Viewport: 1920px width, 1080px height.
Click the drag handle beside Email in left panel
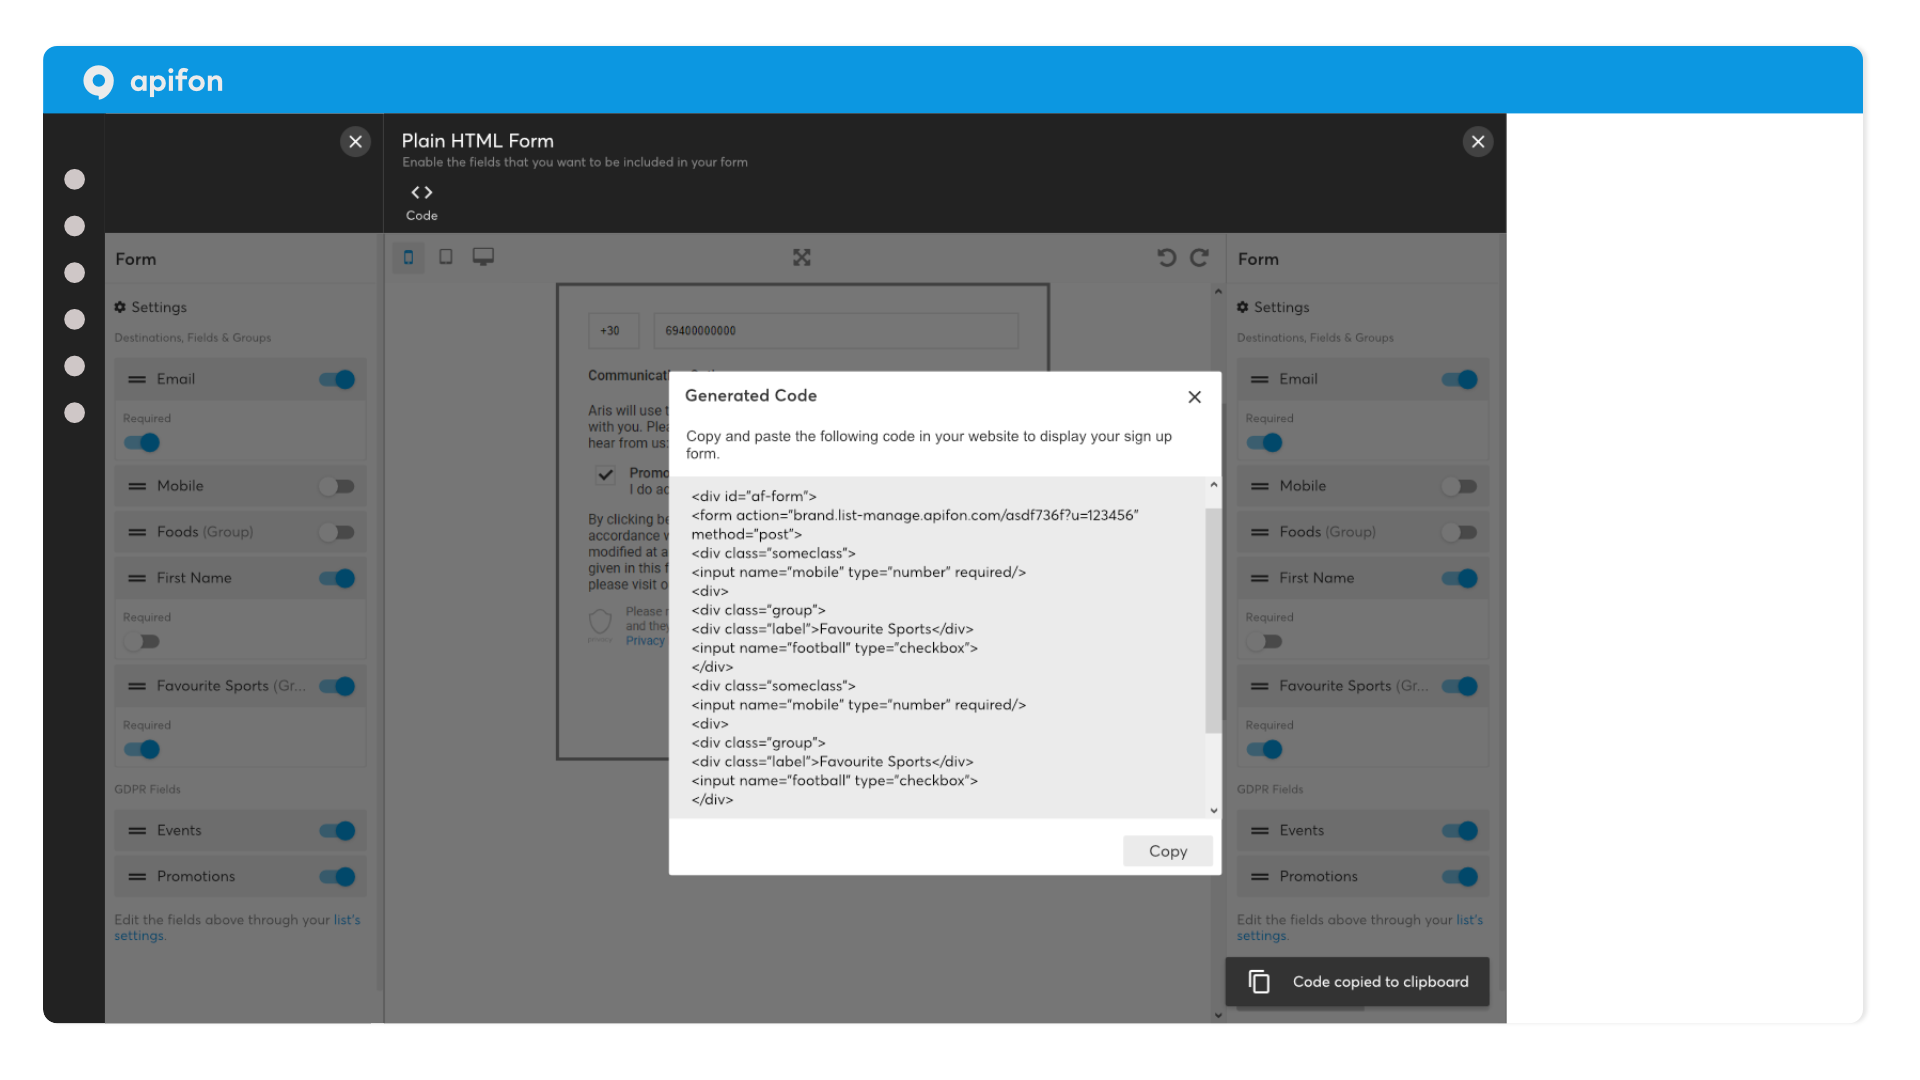(x=137, y=379)
